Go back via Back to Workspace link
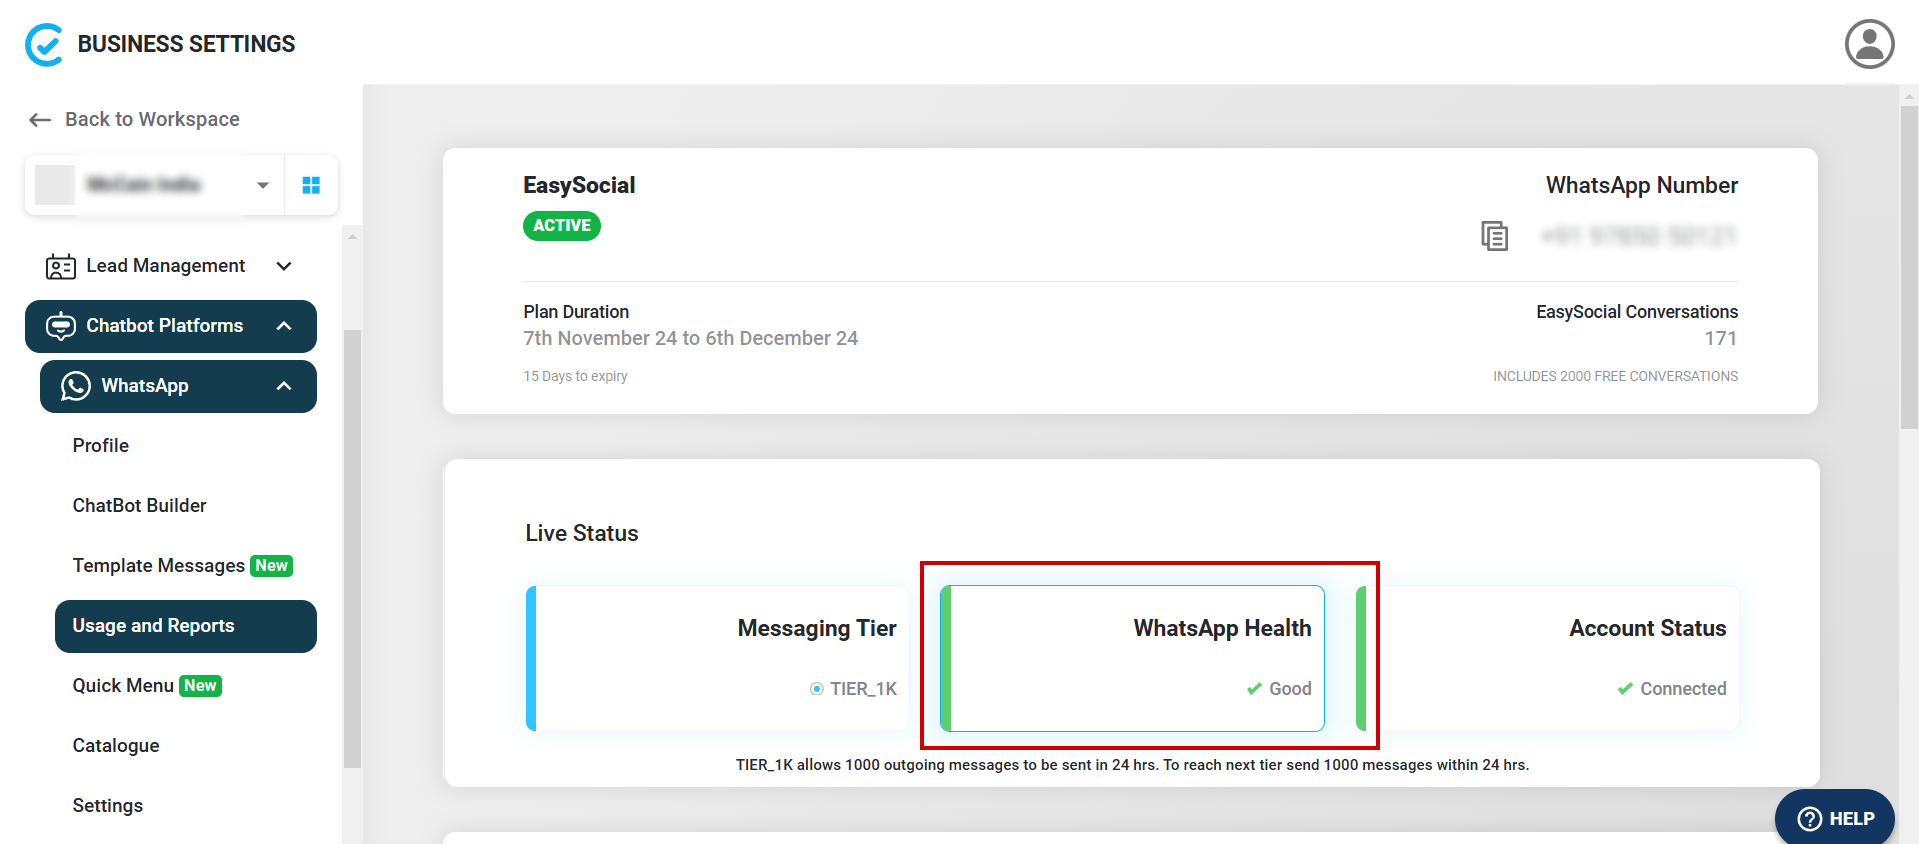Screen dimensions: 1919x844 [x=152, y=120]
